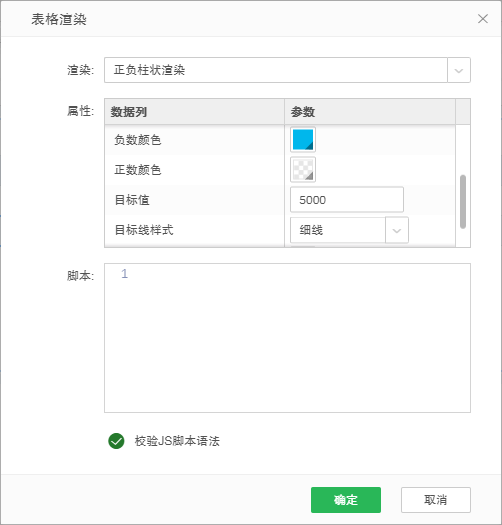The height and width of the screenshot is (525, 502).
Task: Select the 正数颜色 property row label
Action: [x=138, y=170]
